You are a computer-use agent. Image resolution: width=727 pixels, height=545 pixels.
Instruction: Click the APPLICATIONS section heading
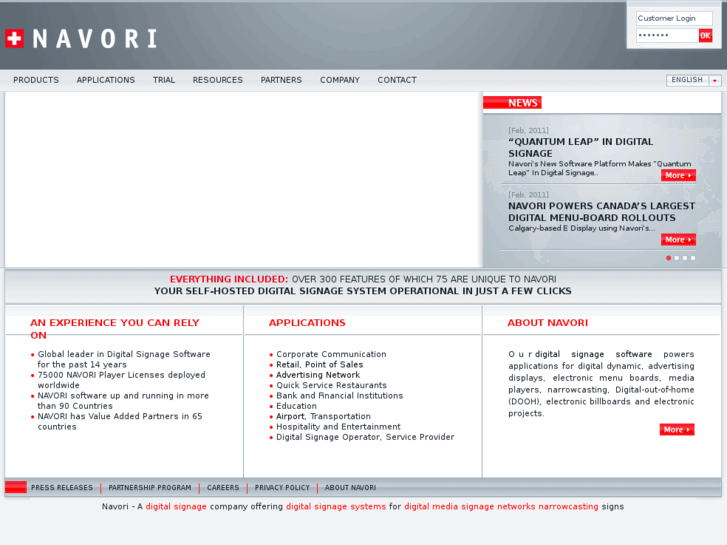[x=307, y=323]
